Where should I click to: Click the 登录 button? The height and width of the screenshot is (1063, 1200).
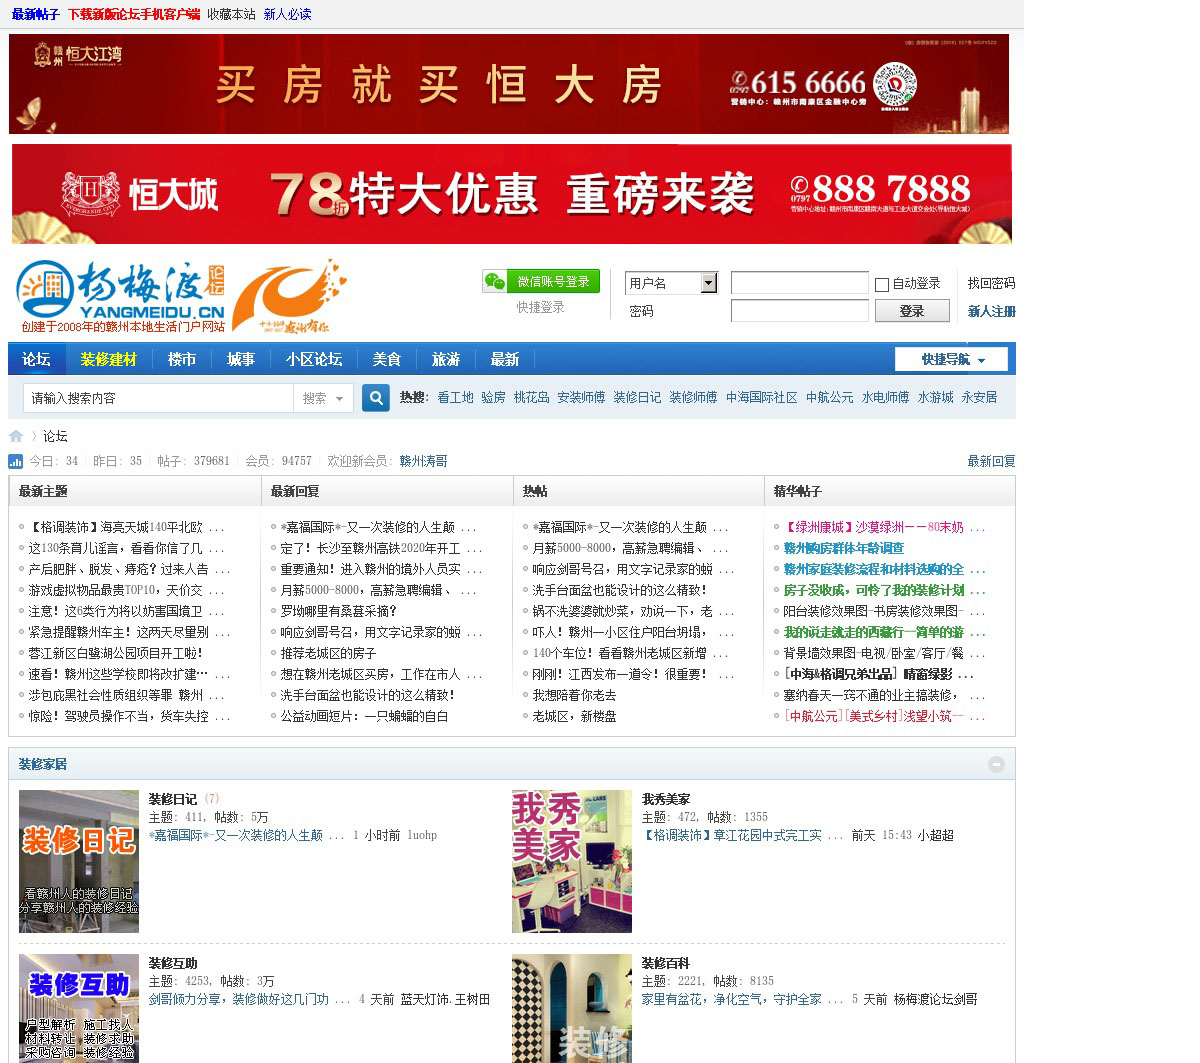pyautogui.click(x=912, y=311)
